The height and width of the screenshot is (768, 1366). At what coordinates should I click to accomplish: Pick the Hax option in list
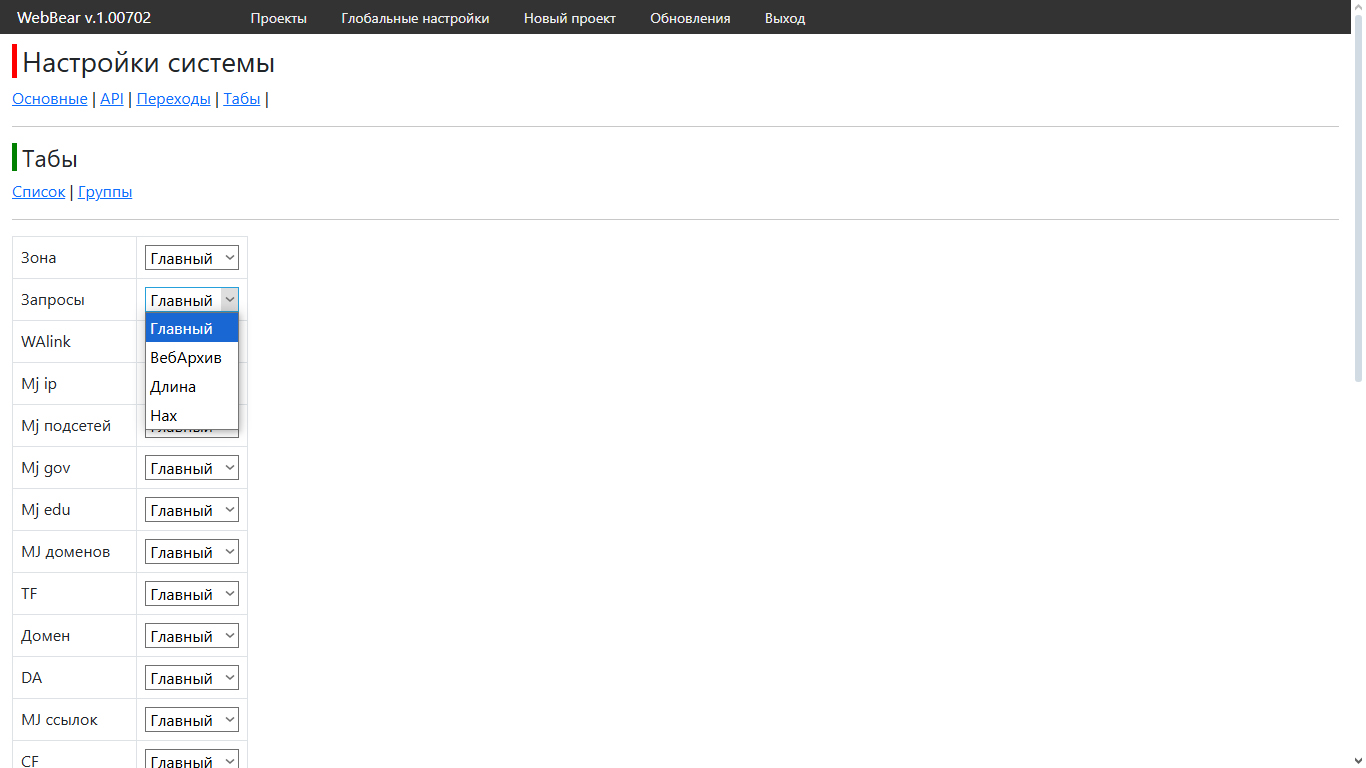(x=164, y=416)
